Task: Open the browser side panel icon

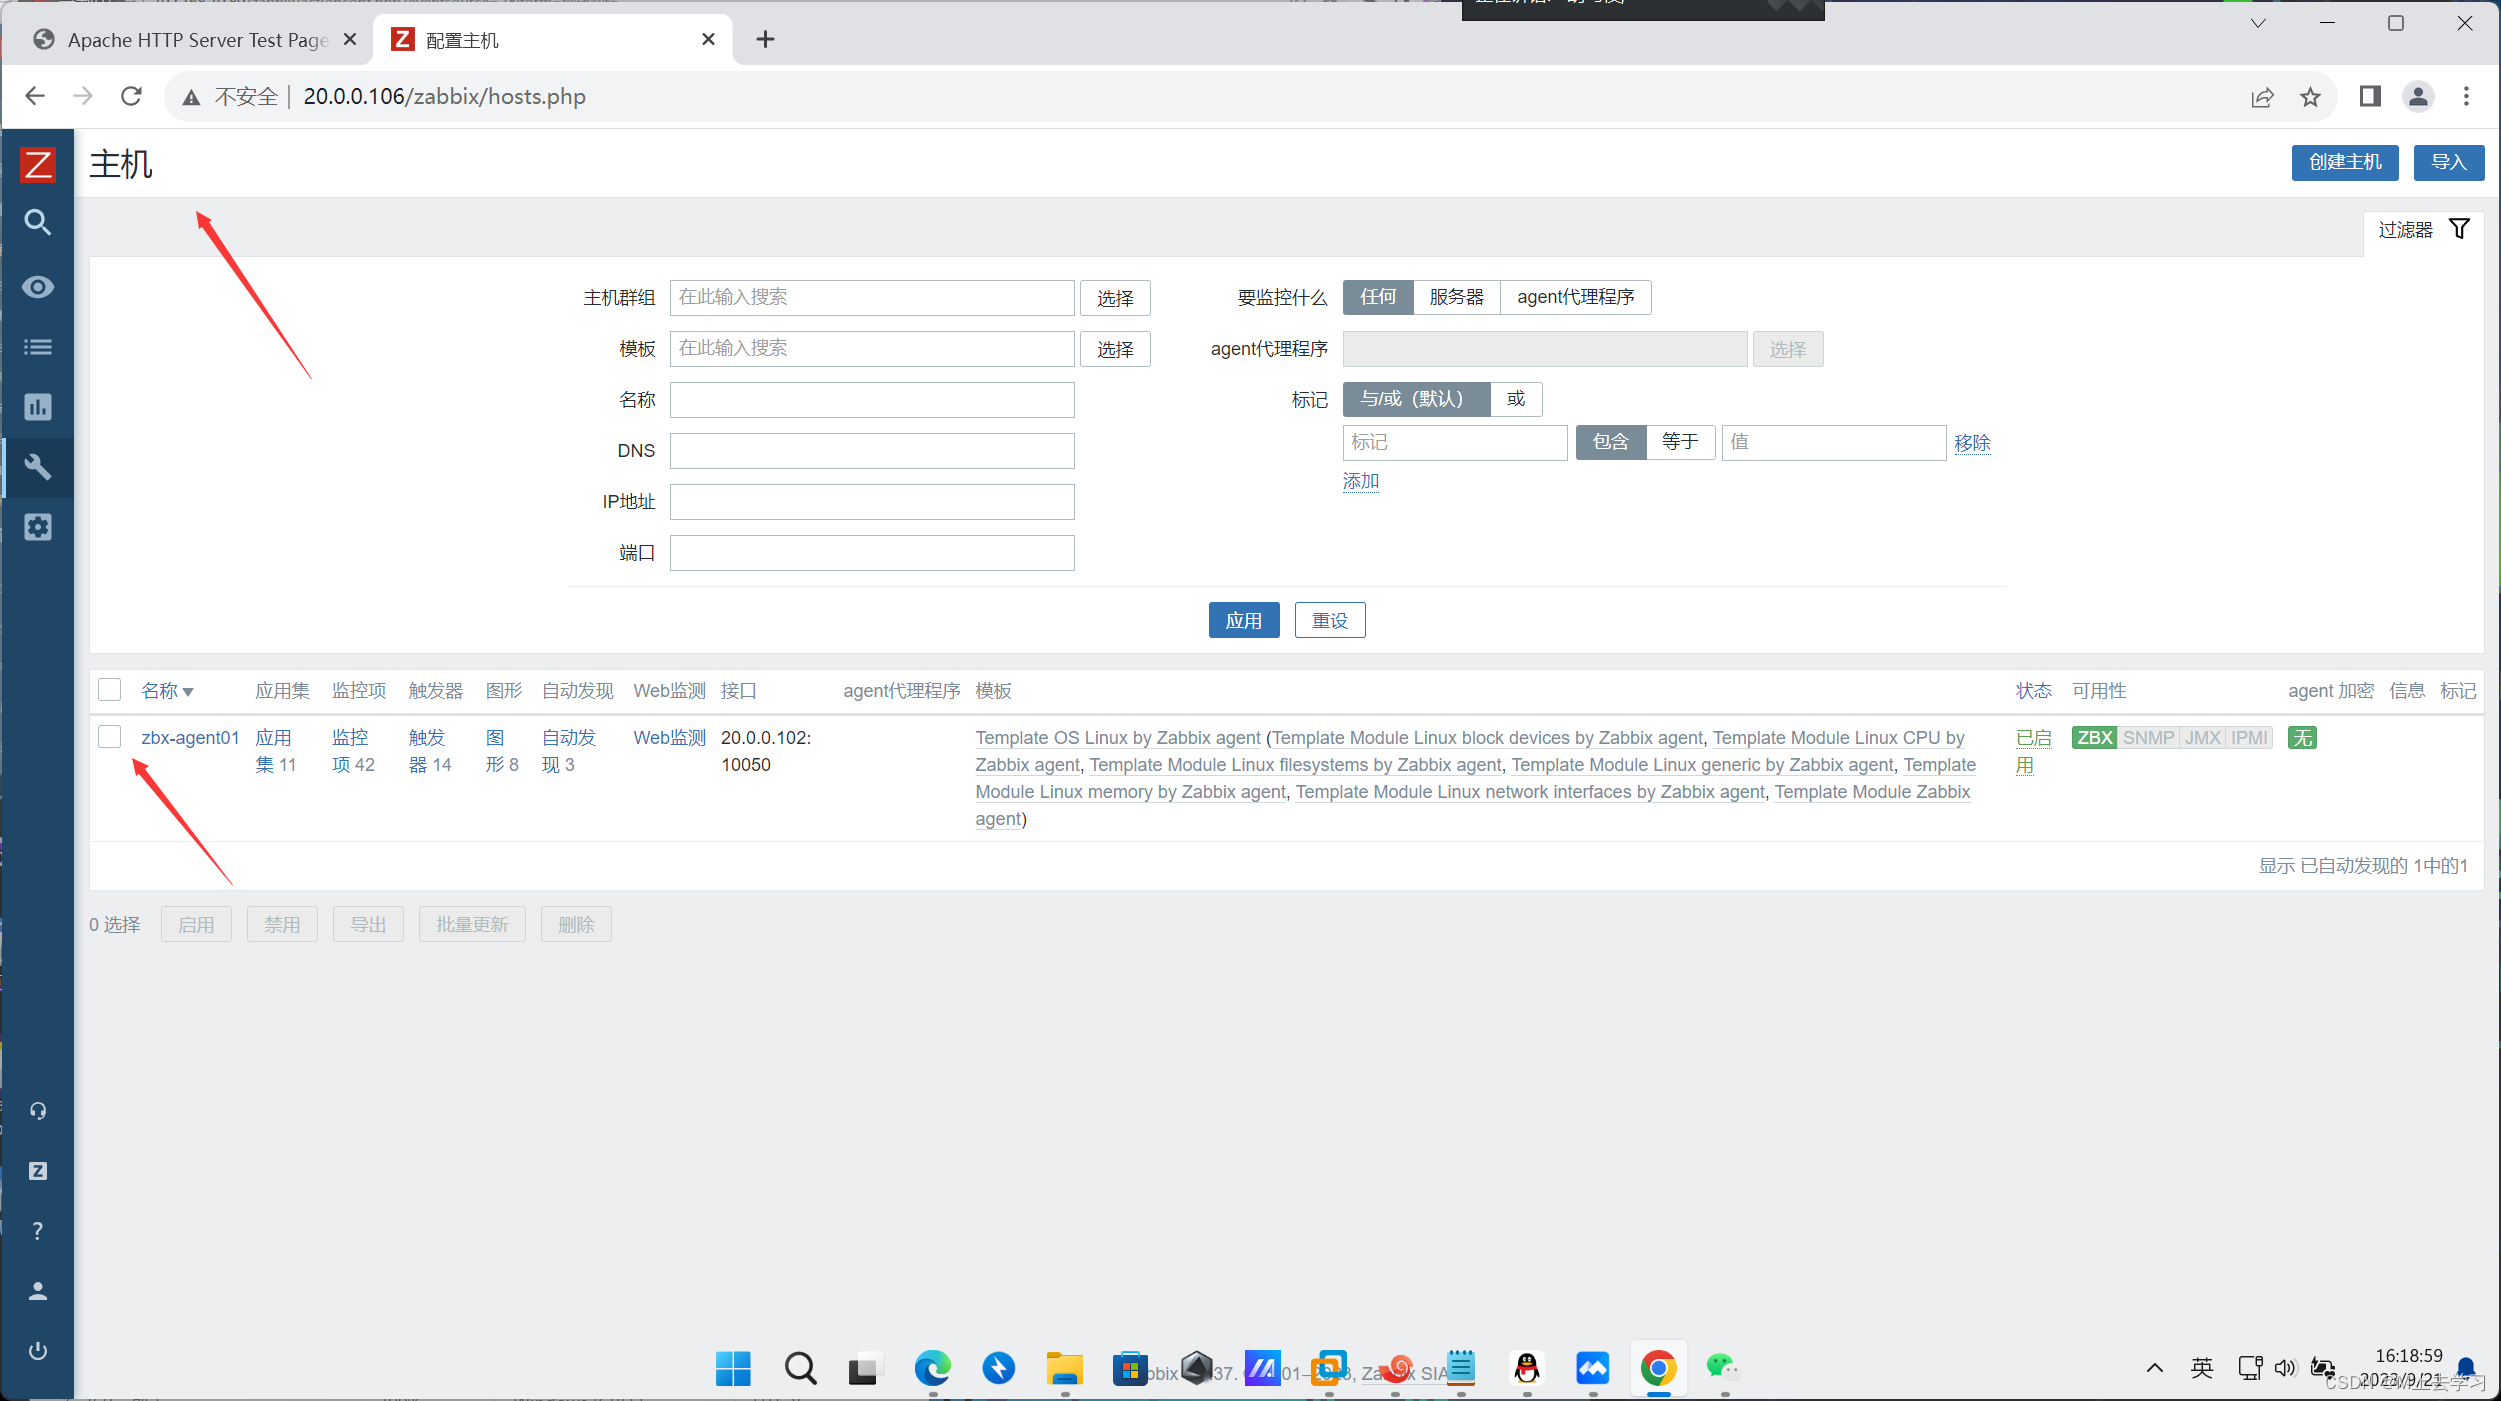Action: pyautogui.click(x=2370, y=96)
